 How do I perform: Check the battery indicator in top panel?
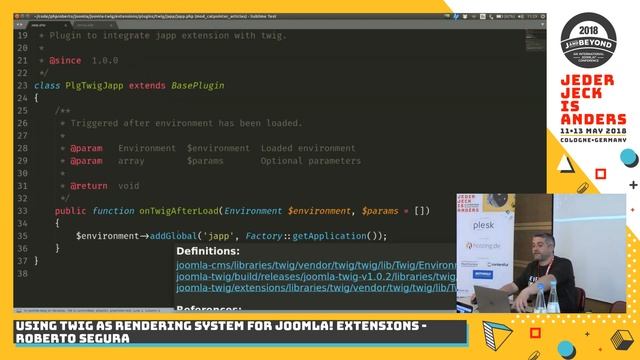pyautogui.click(x=505, y=17)
